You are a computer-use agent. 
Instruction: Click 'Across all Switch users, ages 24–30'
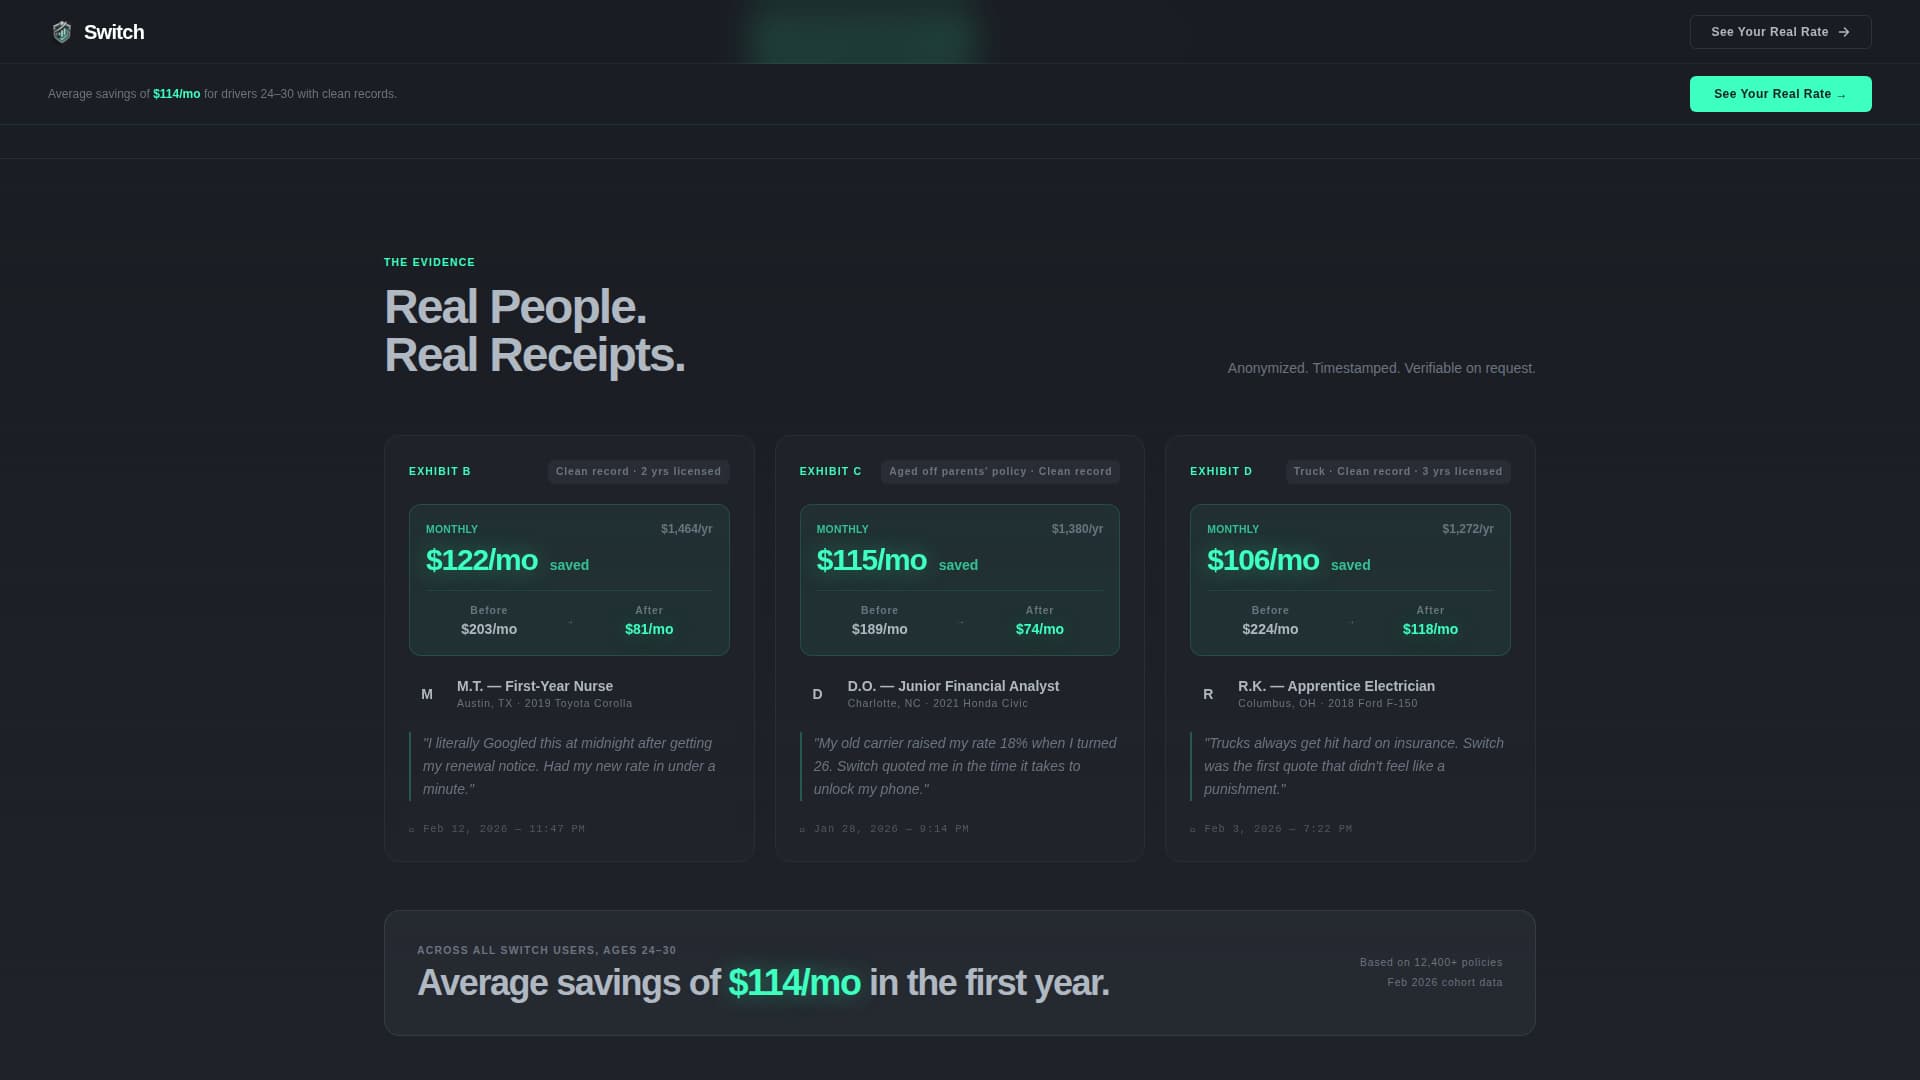click(547, 950)
